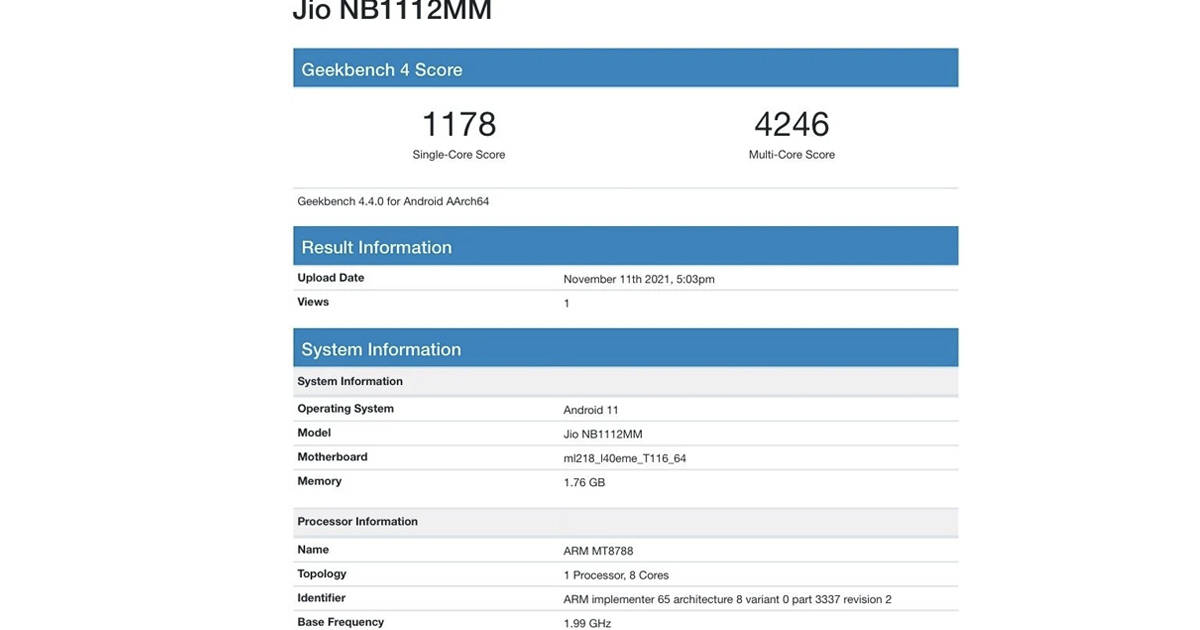Click the Memory value 1.76 GB
The height and width of the screenshot is (630, 1200).
coord(584,482)
